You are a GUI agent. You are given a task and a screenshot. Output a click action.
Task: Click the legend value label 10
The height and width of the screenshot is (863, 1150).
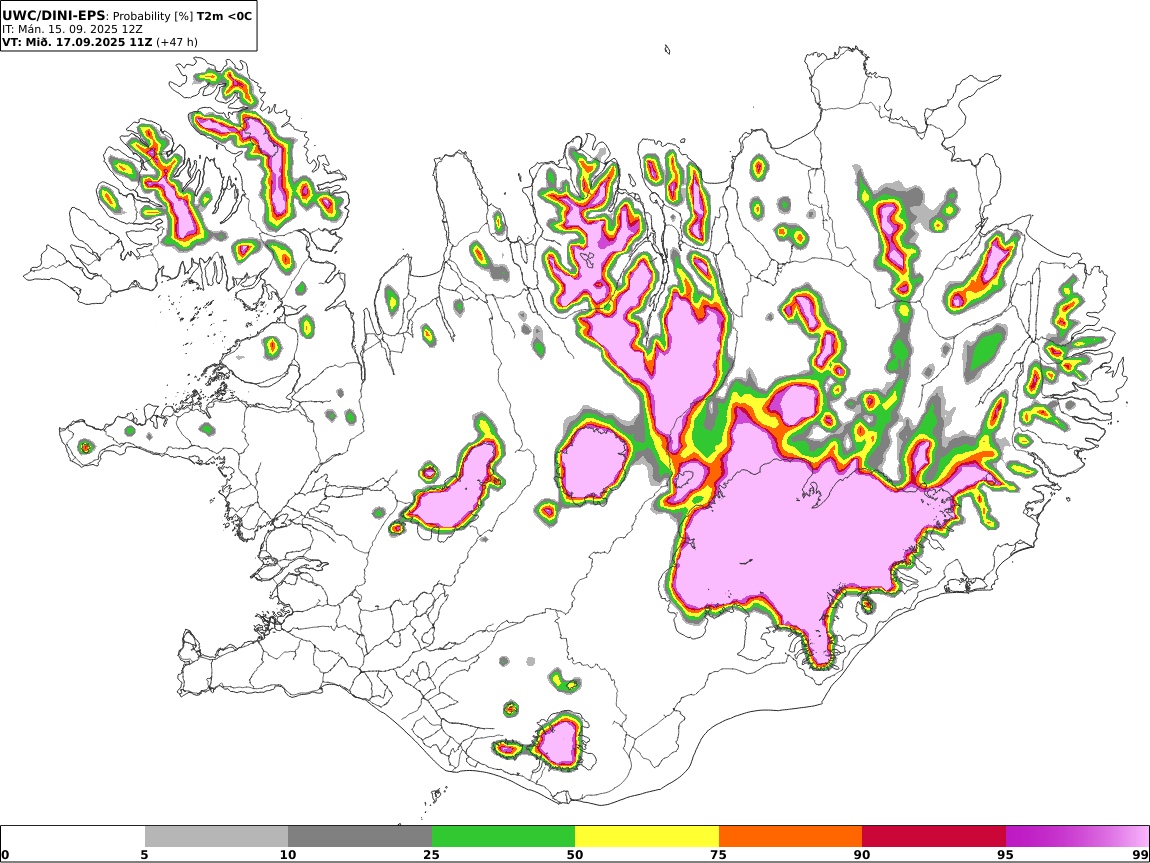pos(288,855)
